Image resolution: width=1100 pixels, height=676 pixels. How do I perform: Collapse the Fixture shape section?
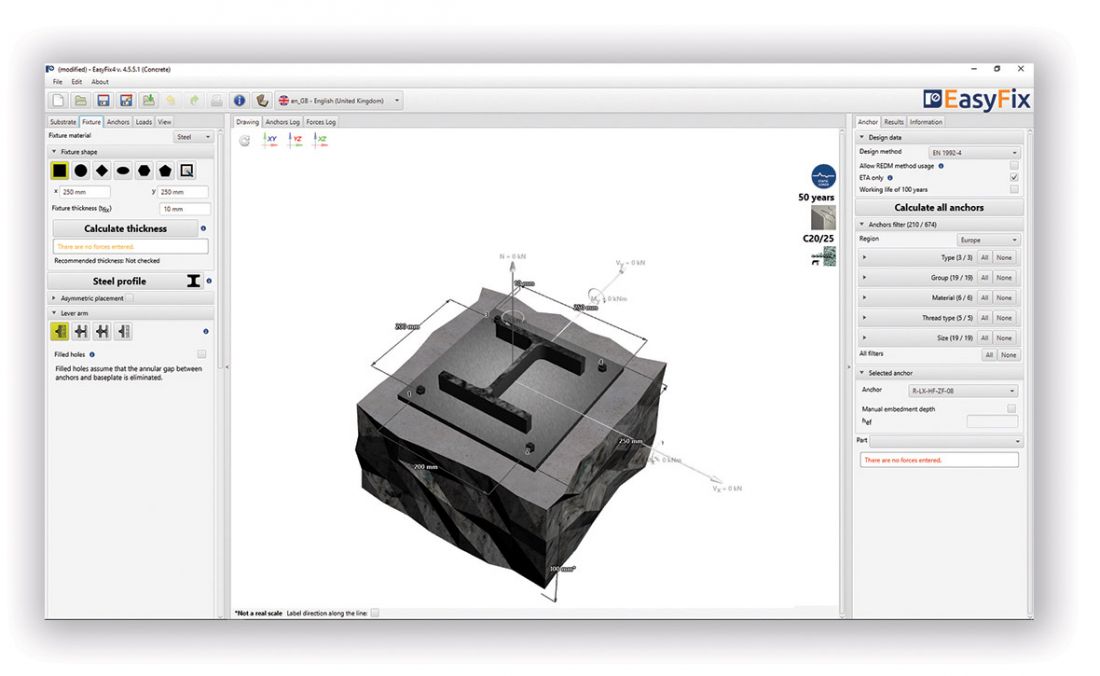pos(54,151)
